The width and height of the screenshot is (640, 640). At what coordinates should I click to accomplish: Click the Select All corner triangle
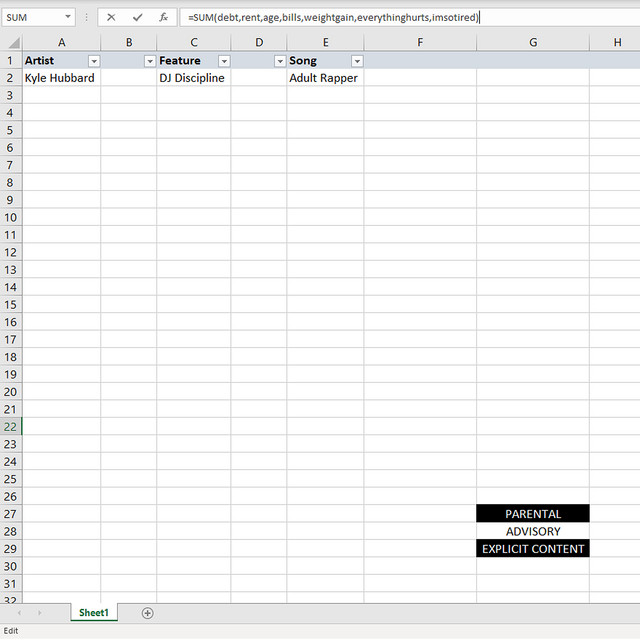11,42
